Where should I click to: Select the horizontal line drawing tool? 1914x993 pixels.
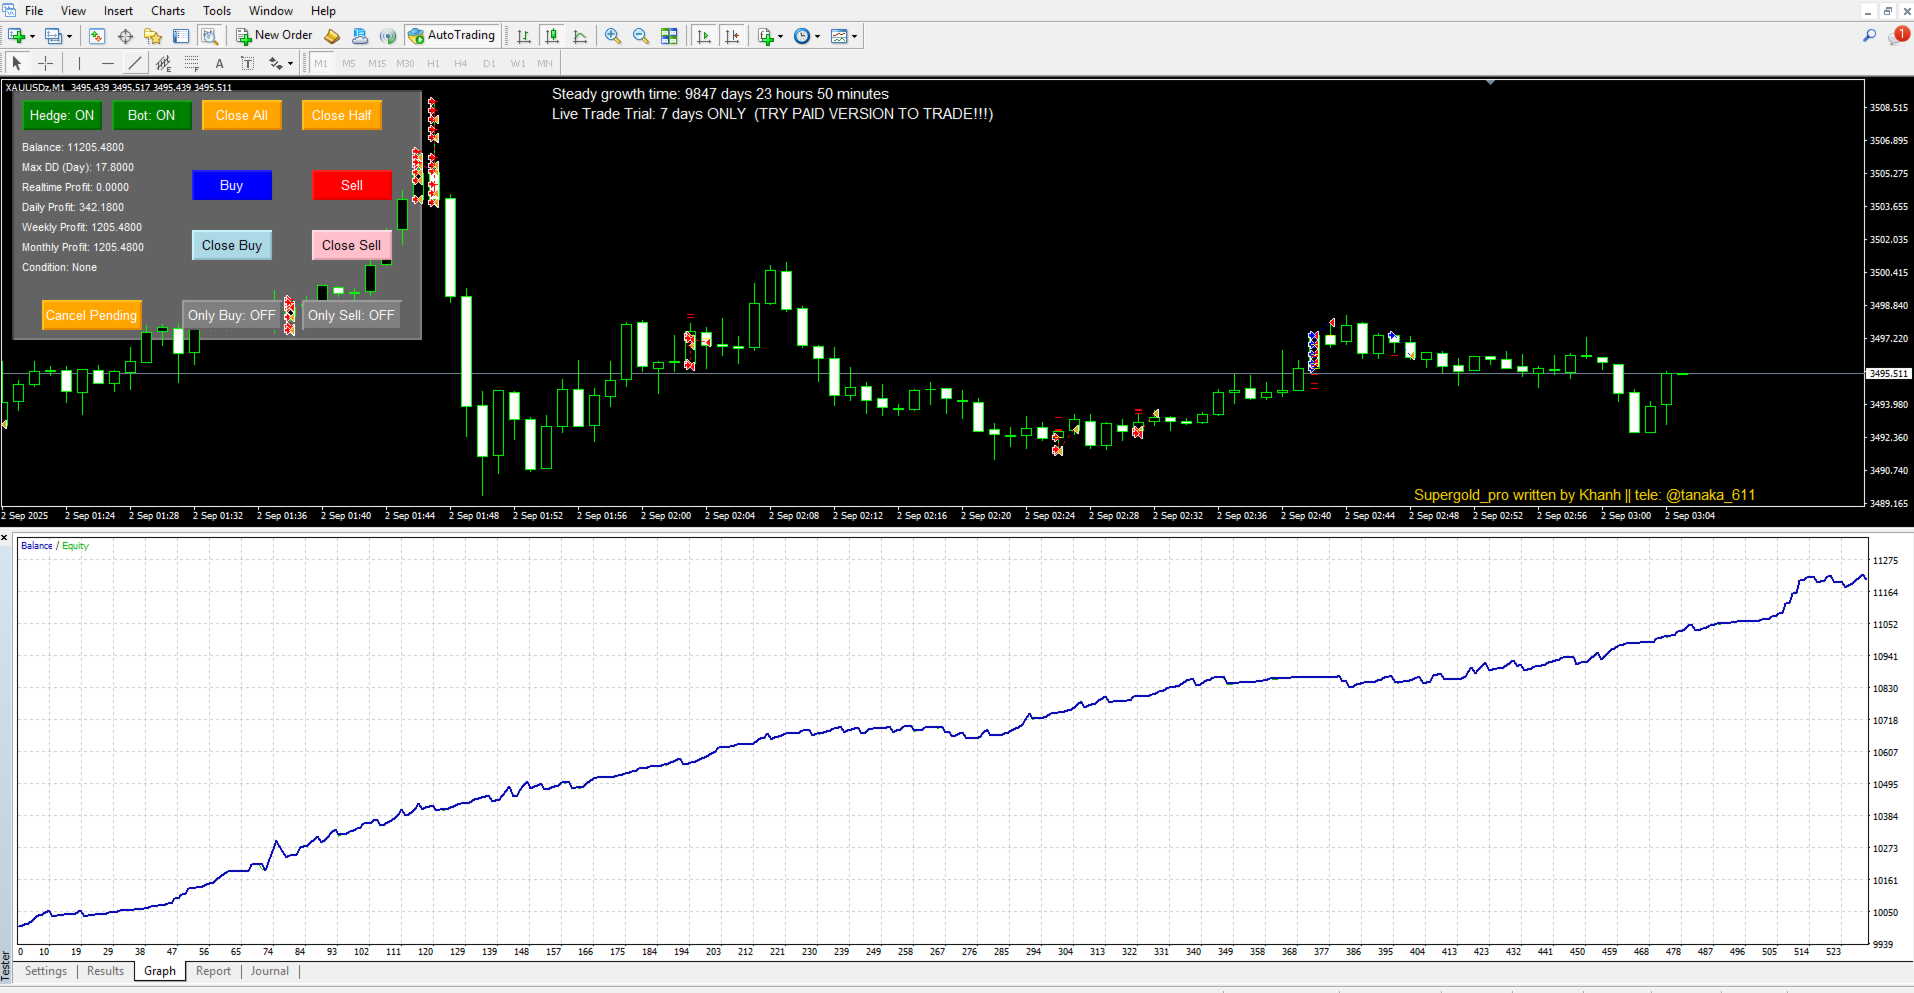click(107, 63)
